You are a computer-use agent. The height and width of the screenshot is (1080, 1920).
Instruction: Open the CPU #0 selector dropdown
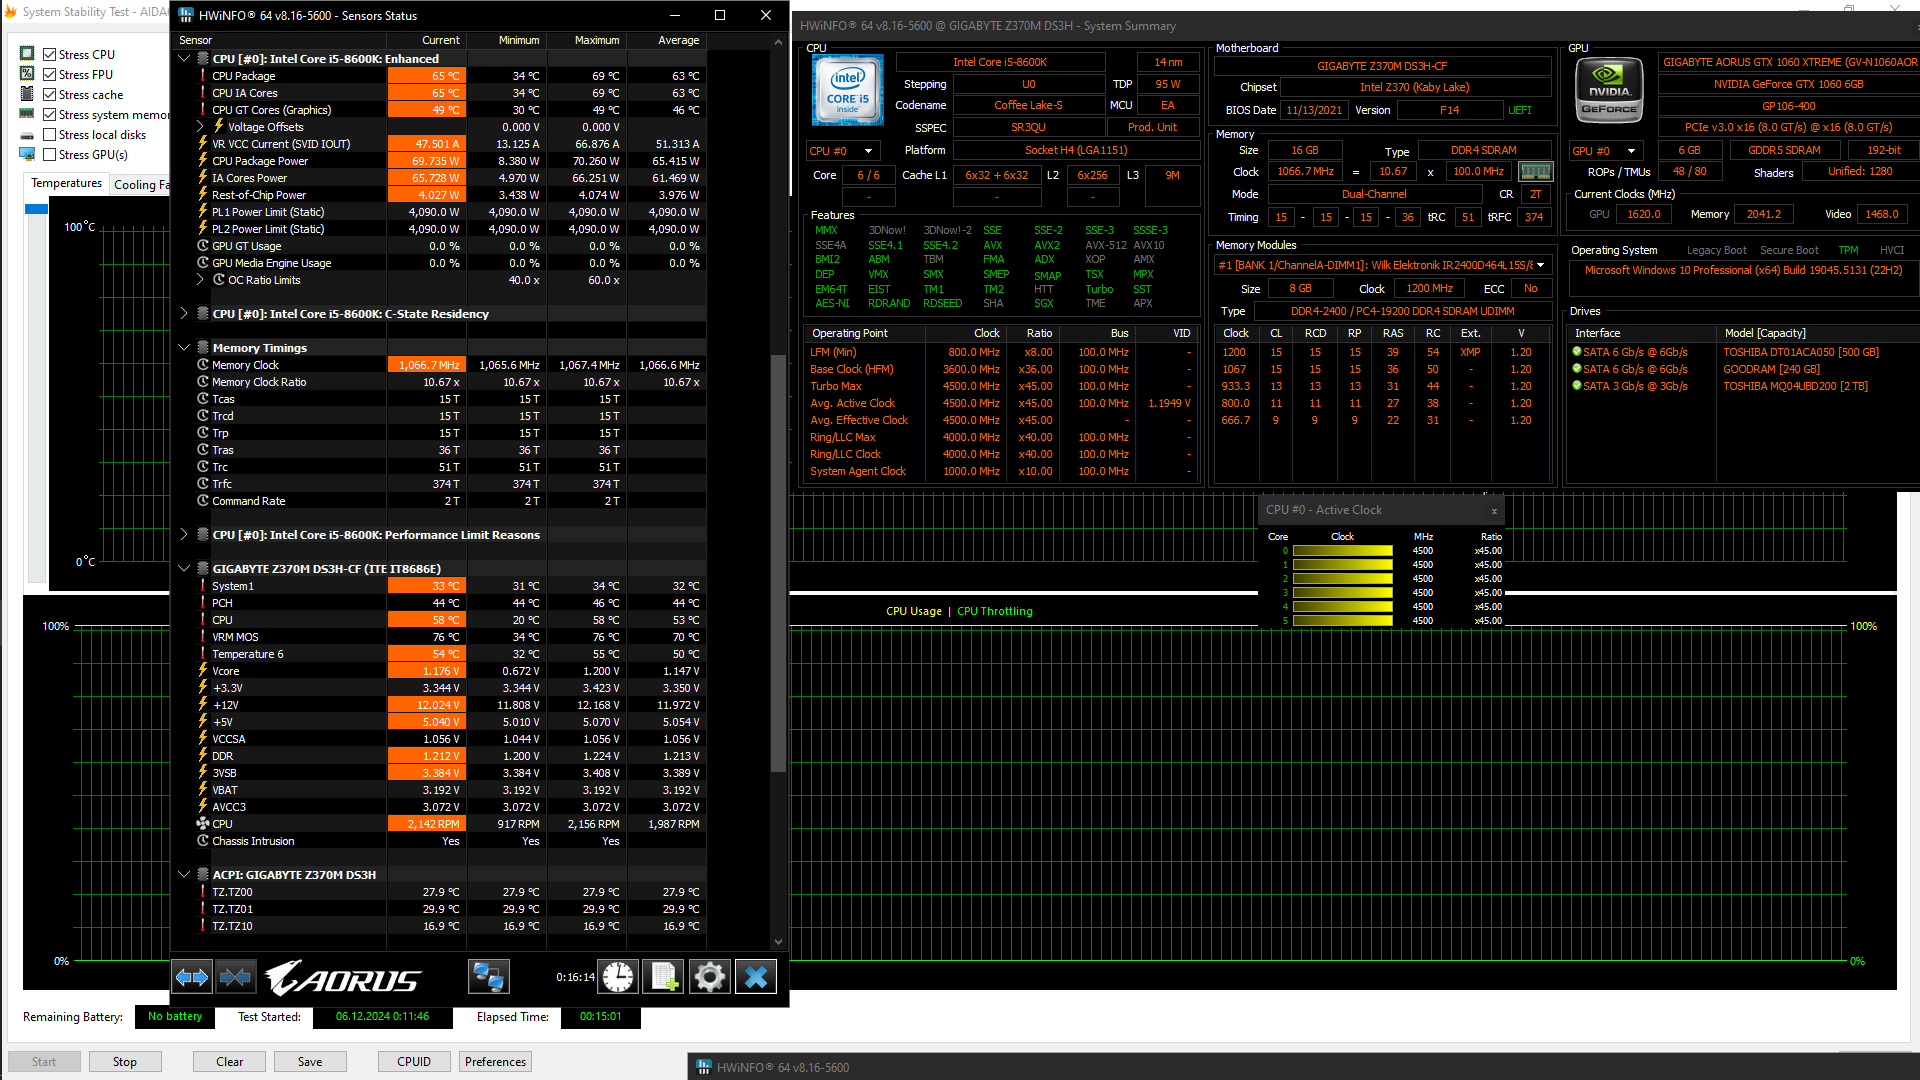(842, 151)
